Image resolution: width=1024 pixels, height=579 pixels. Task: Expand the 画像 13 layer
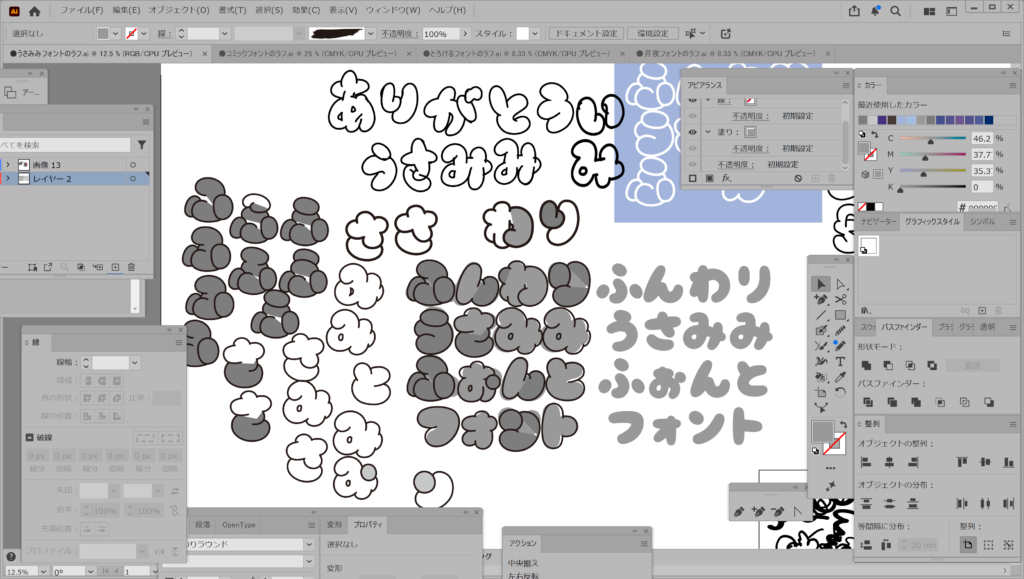tap(8, 164)
